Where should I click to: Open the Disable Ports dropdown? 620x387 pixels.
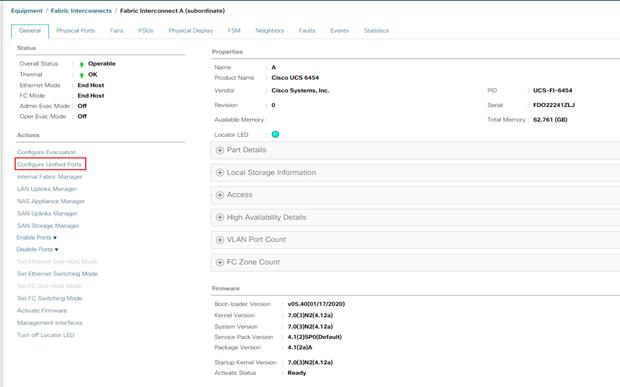(37, 249)
